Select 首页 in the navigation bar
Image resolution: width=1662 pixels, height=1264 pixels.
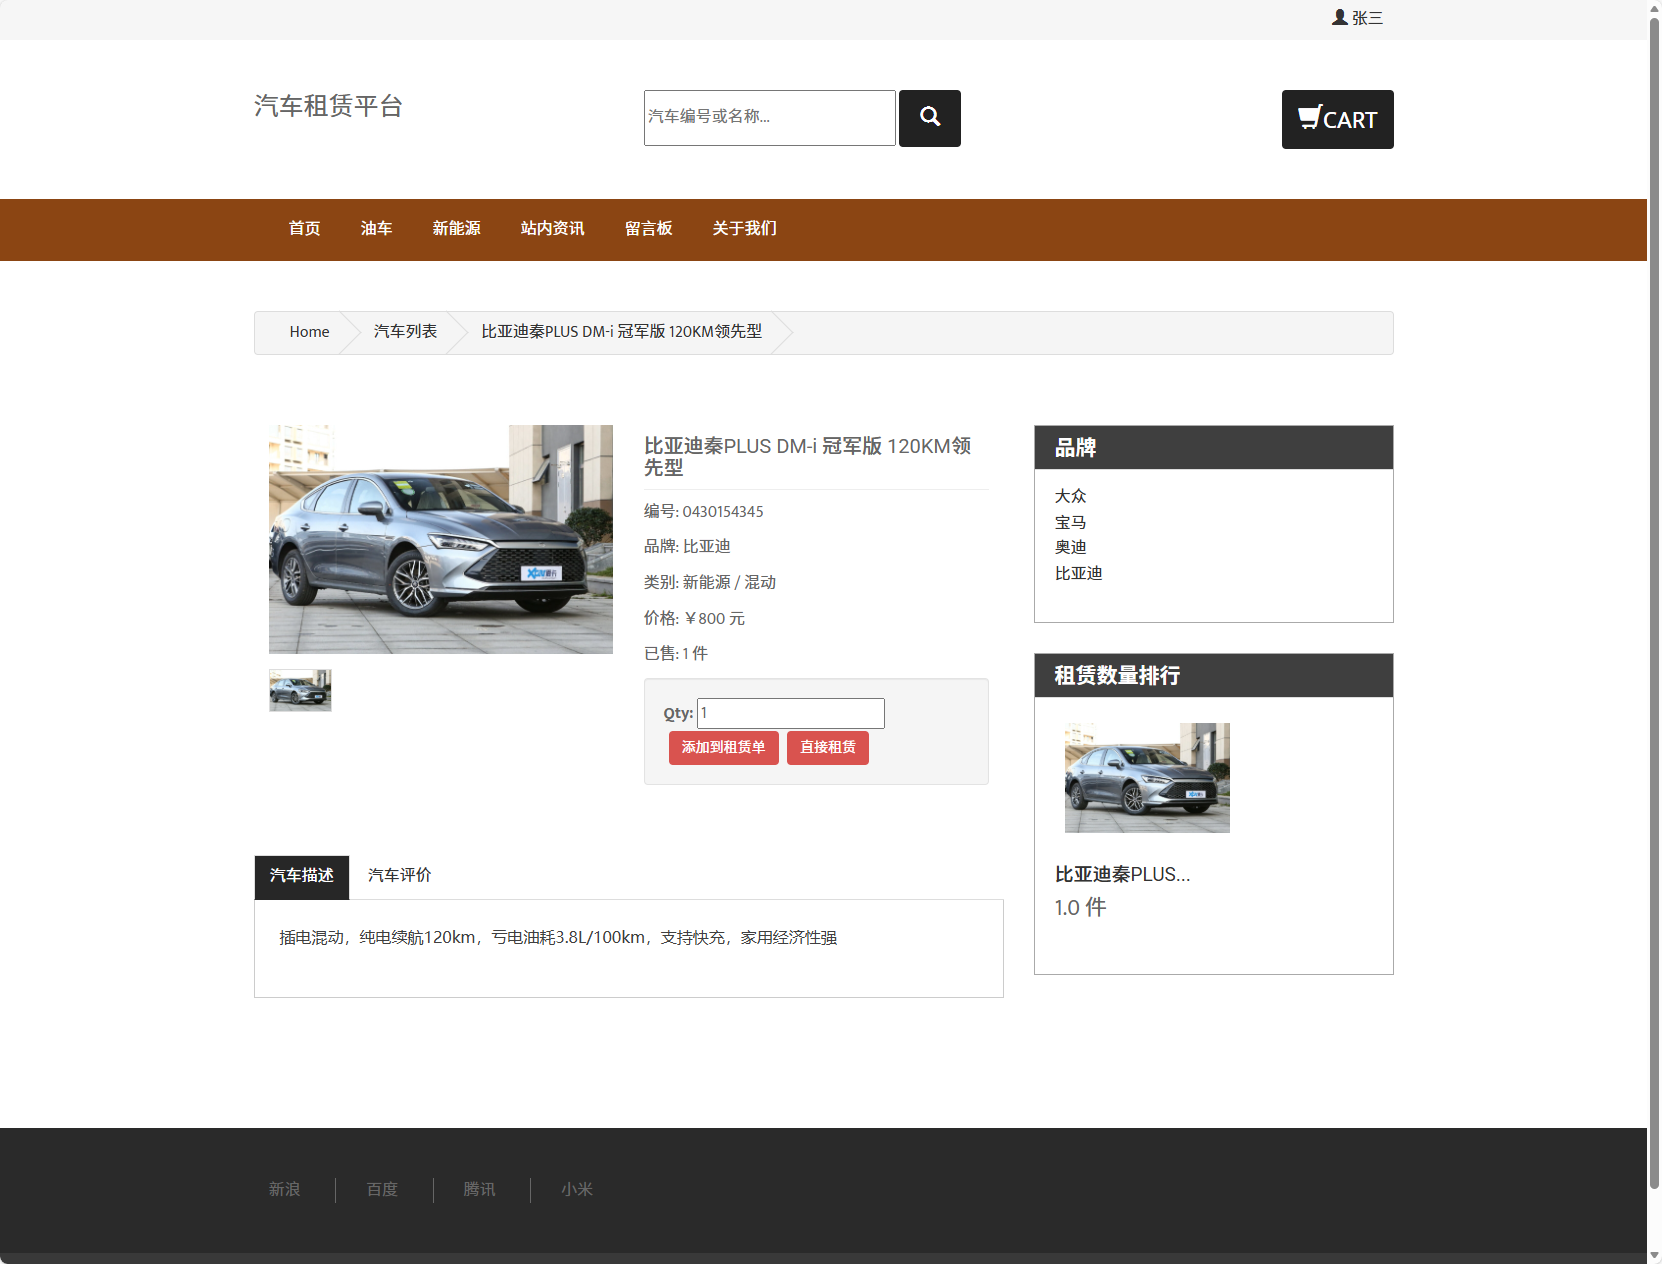tap(303, 229)
